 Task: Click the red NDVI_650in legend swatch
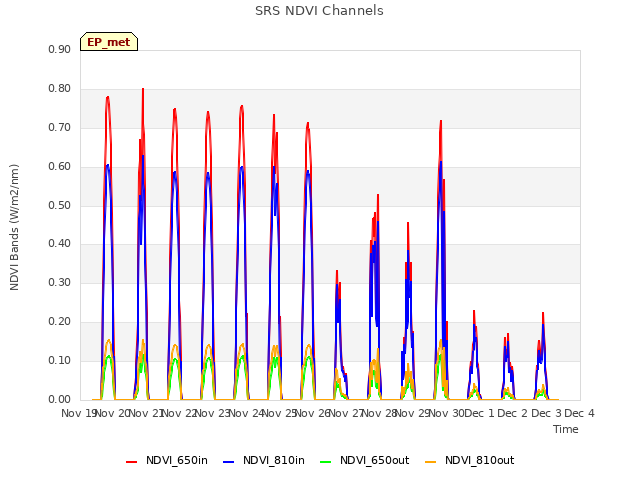(131, 461)
